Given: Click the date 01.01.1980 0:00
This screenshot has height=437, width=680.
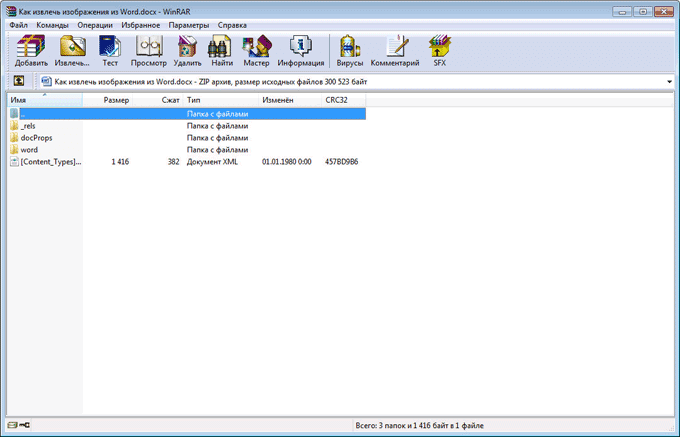Looking at the screenshot, I should pos(287,162).
